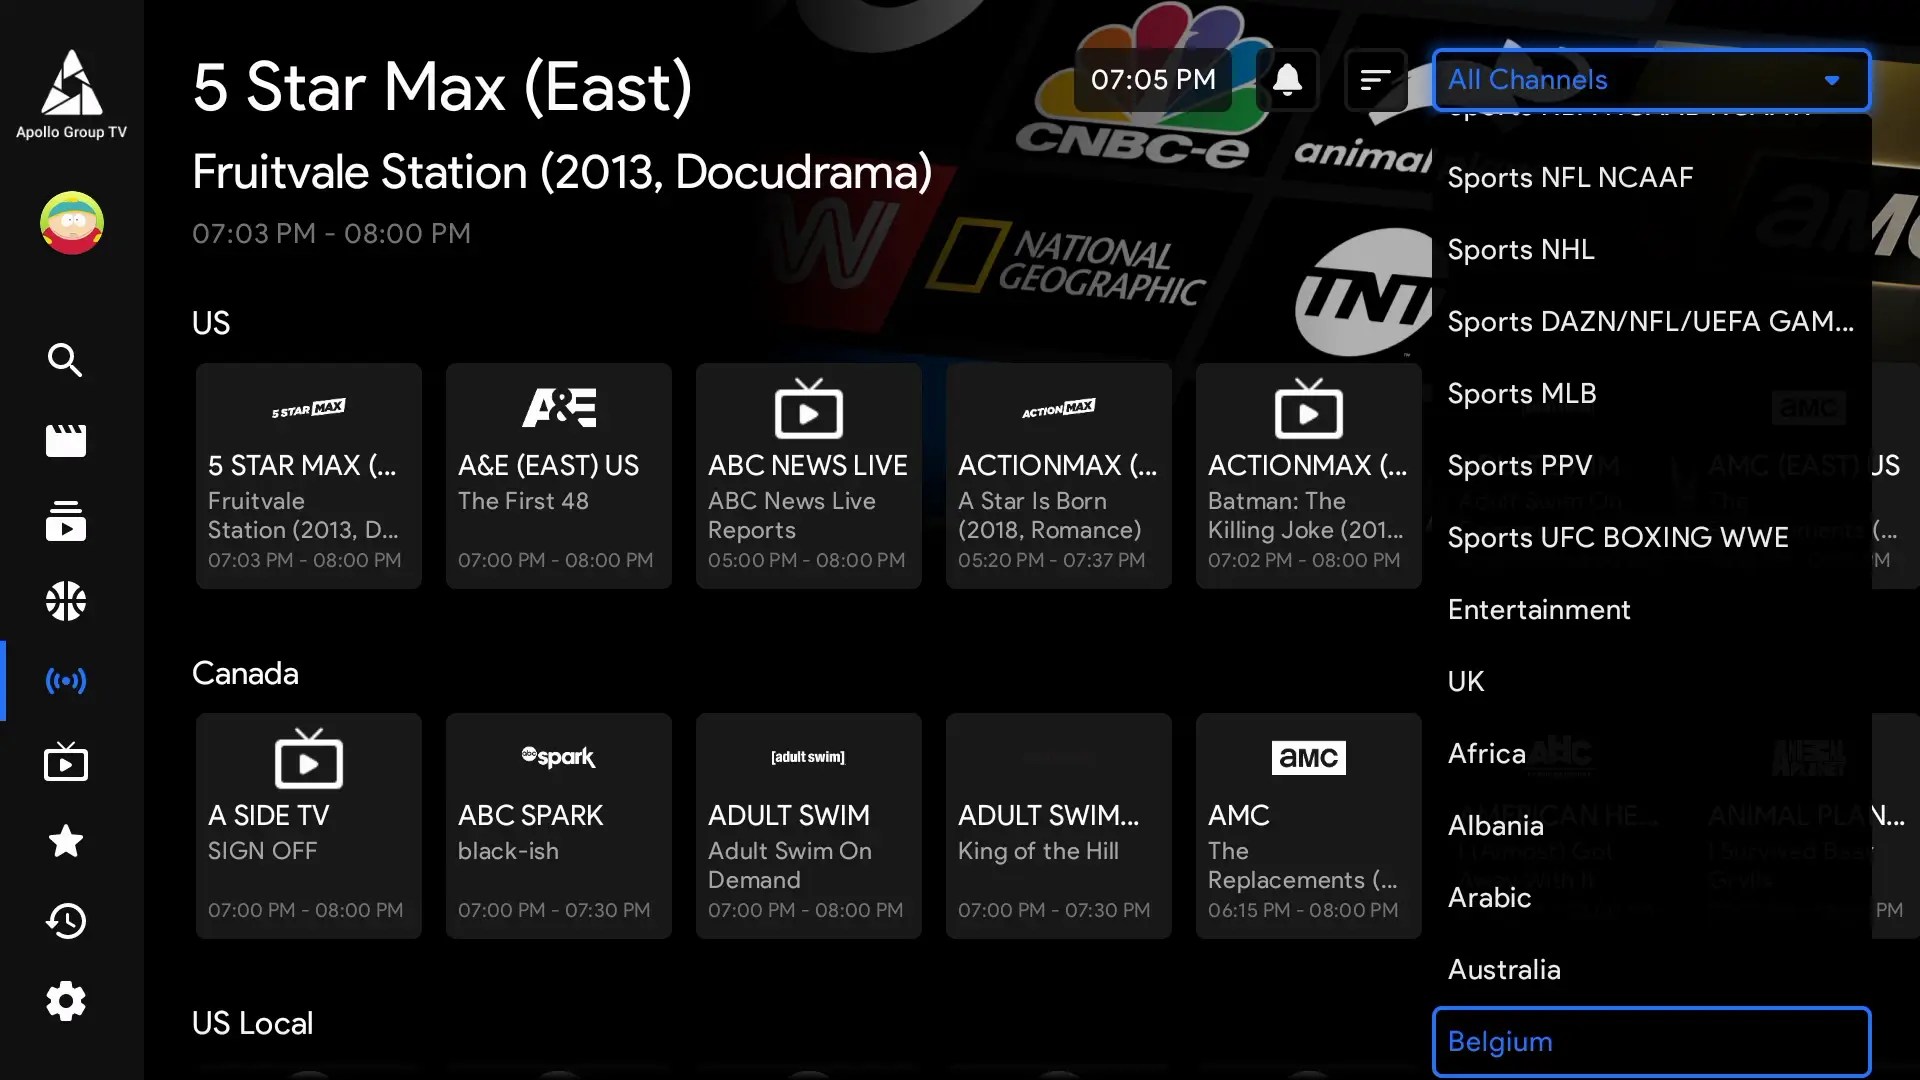Viewport: 1920px width, 1080px height.
Task: Play AMC showing The Replacements
Action: (x=1308, y=826)
